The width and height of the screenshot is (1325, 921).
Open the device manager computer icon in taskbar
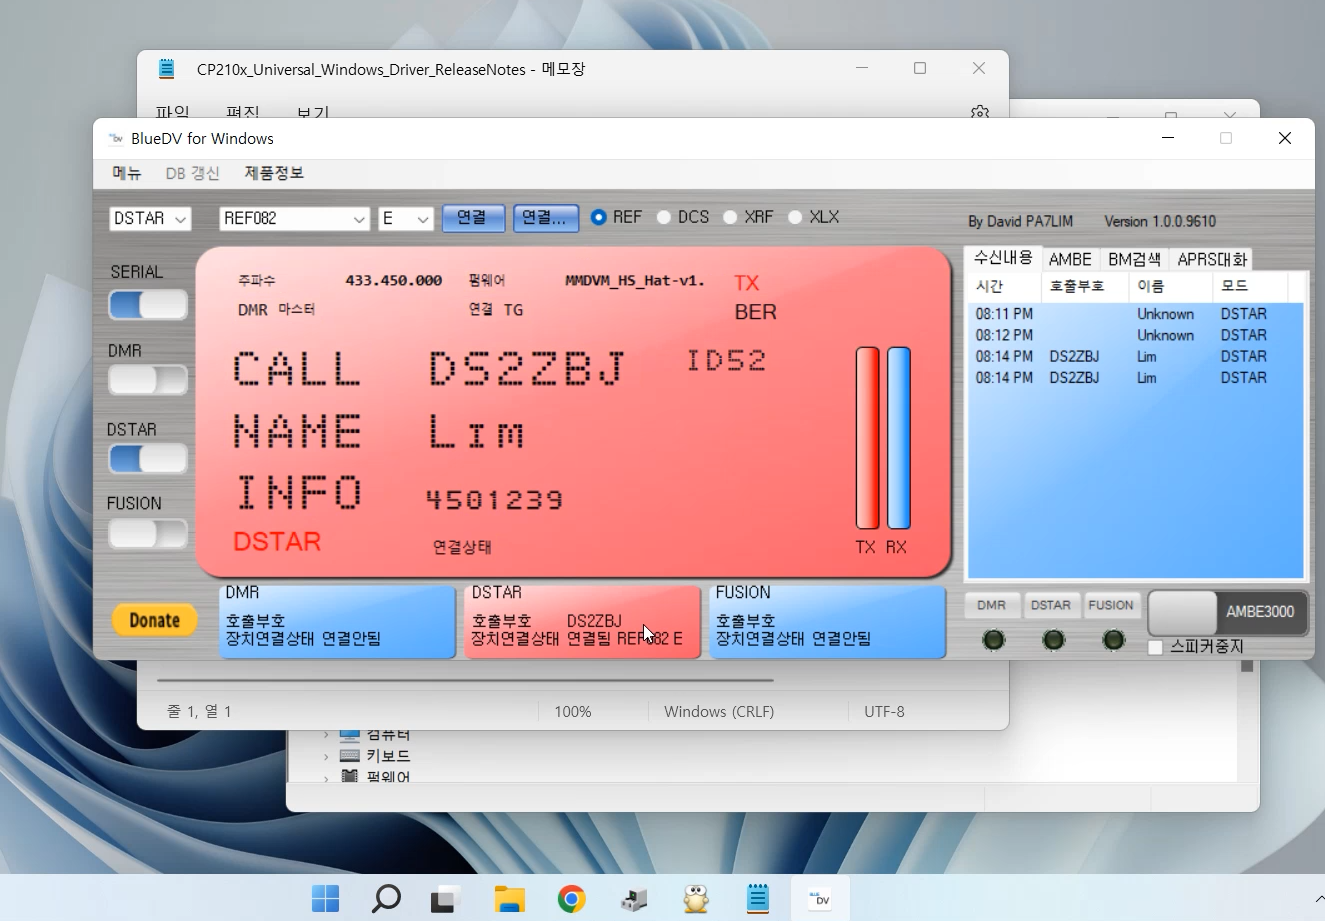pyautogui.click(x=634, y=899)
